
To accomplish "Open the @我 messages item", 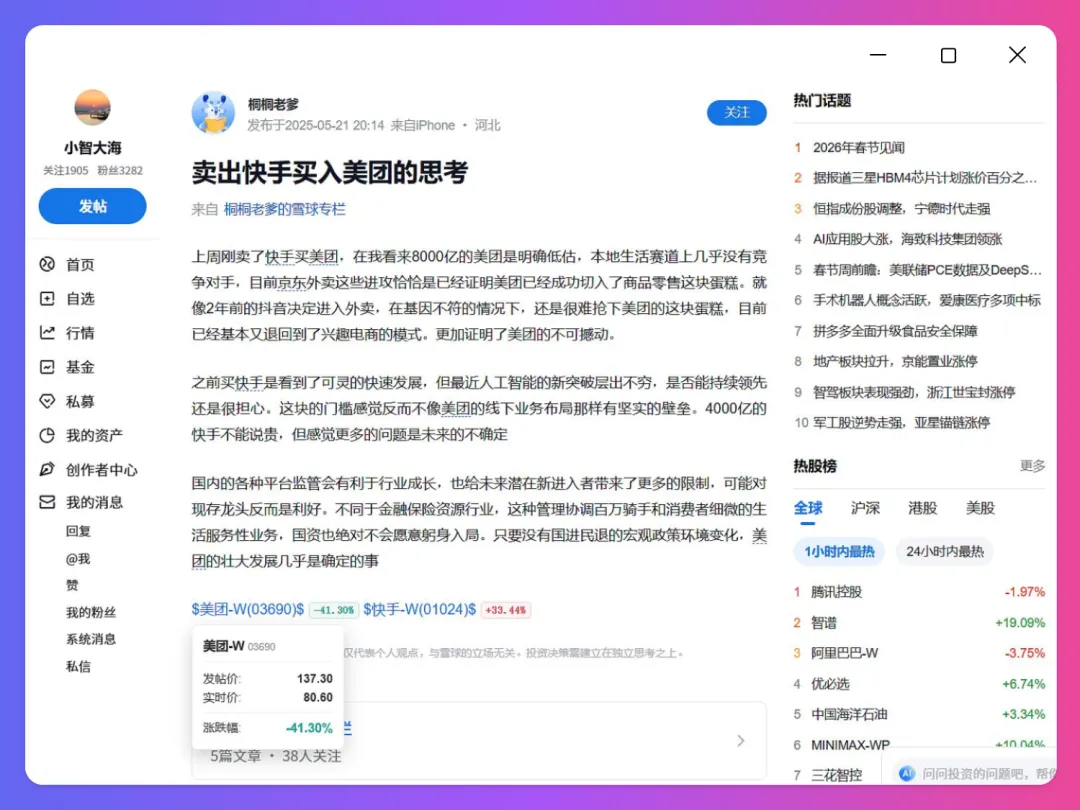I will pyautogui.click(x=79, y=559).
